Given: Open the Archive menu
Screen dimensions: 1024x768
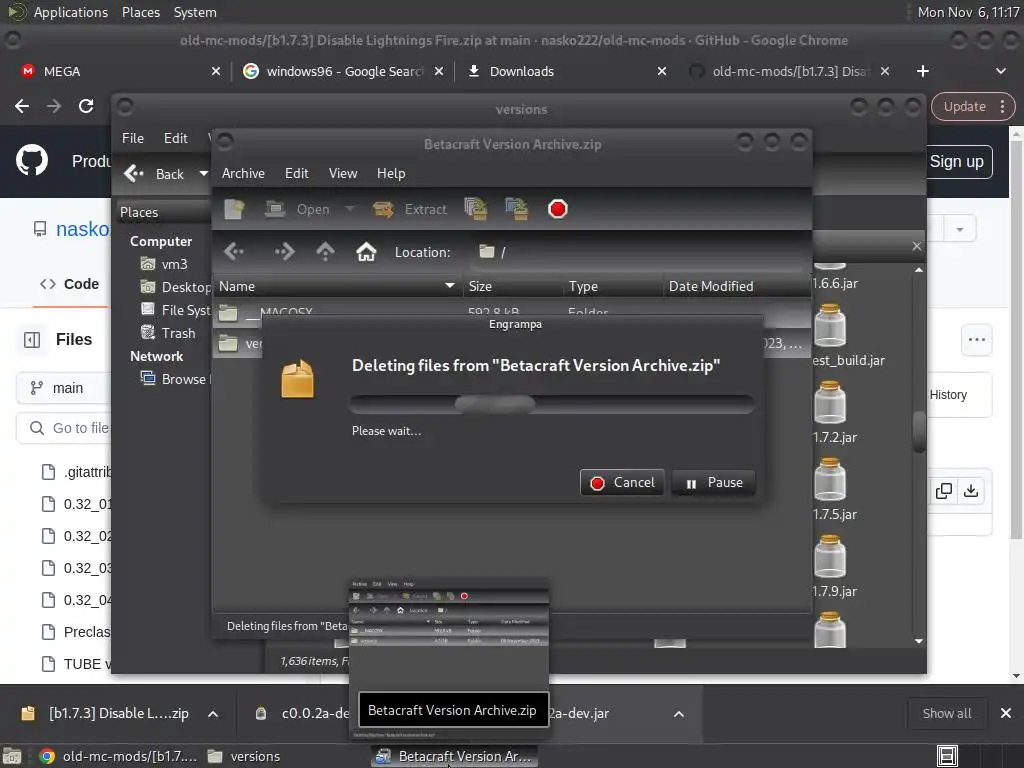Looking at the screenshot, I should (x=243, y=173).
